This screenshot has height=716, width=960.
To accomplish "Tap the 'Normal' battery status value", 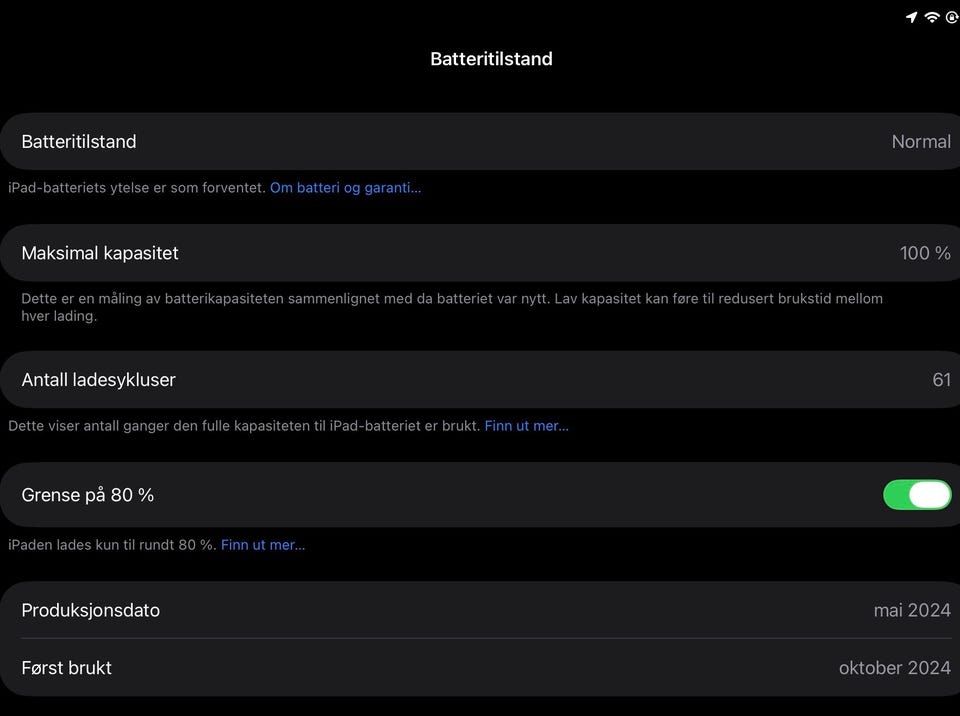I will (920, 142).
